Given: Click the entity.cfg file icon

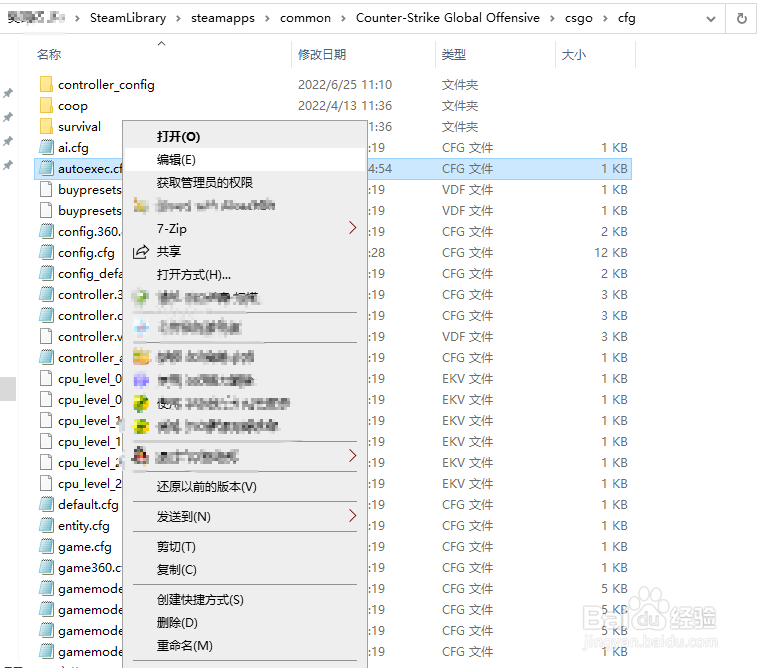Looking at the screenshot, I should (x=46, y=525).
